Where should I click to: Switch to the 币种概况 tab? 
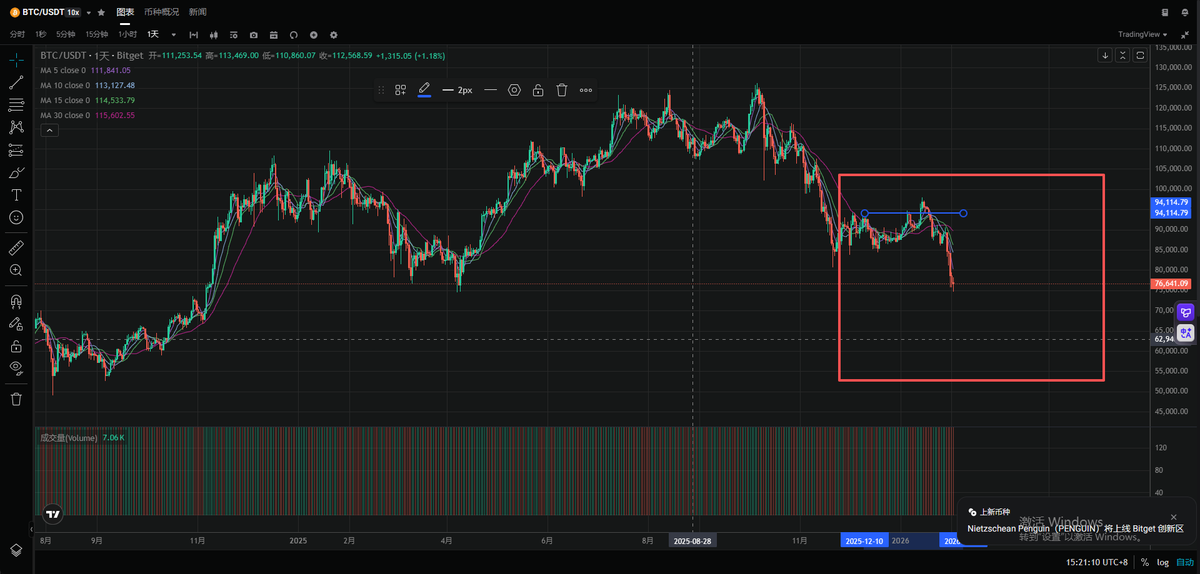pos(161,12)
